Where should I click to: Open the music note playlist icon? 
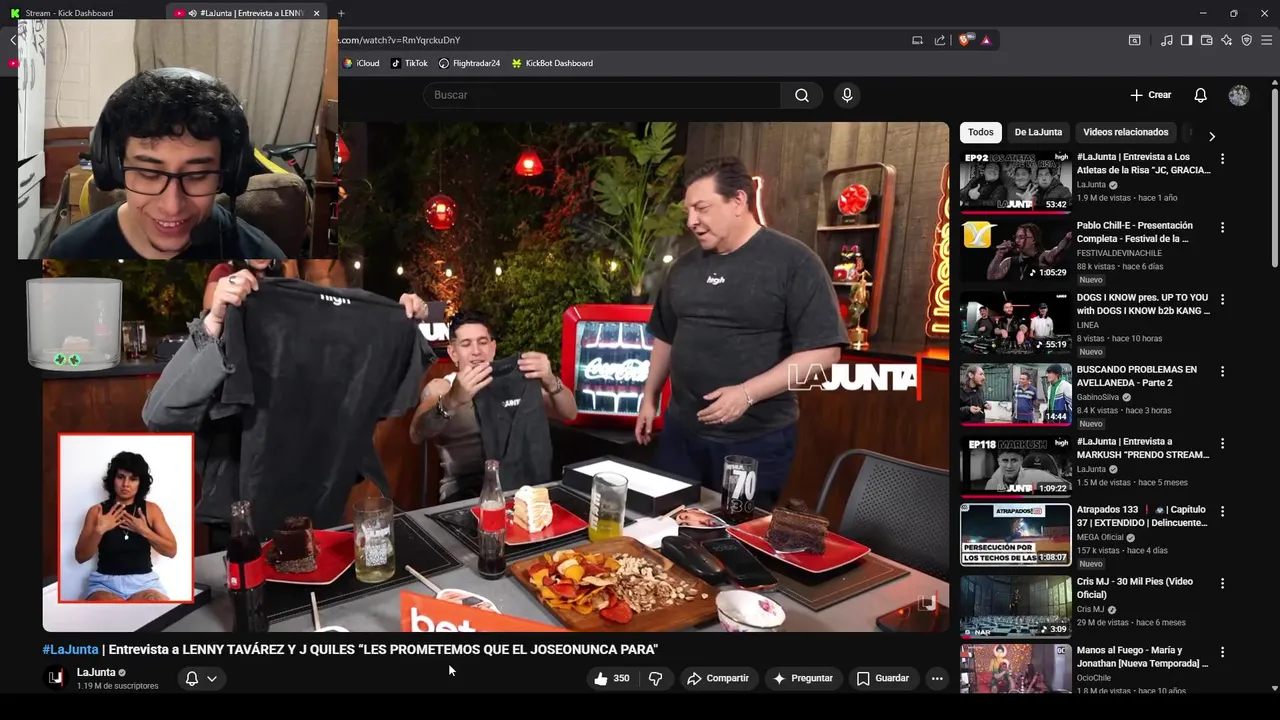1167,40
